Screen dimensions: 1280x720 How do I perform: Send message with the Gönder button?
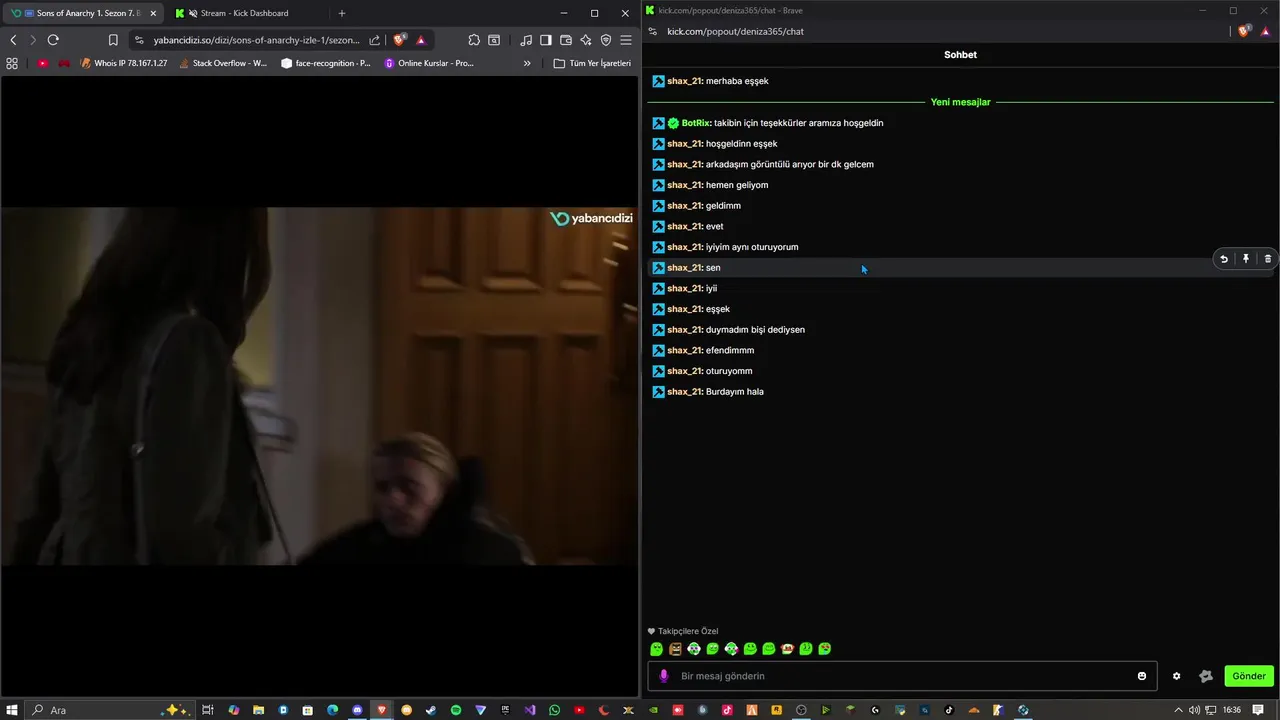[x=1249, y=676]
